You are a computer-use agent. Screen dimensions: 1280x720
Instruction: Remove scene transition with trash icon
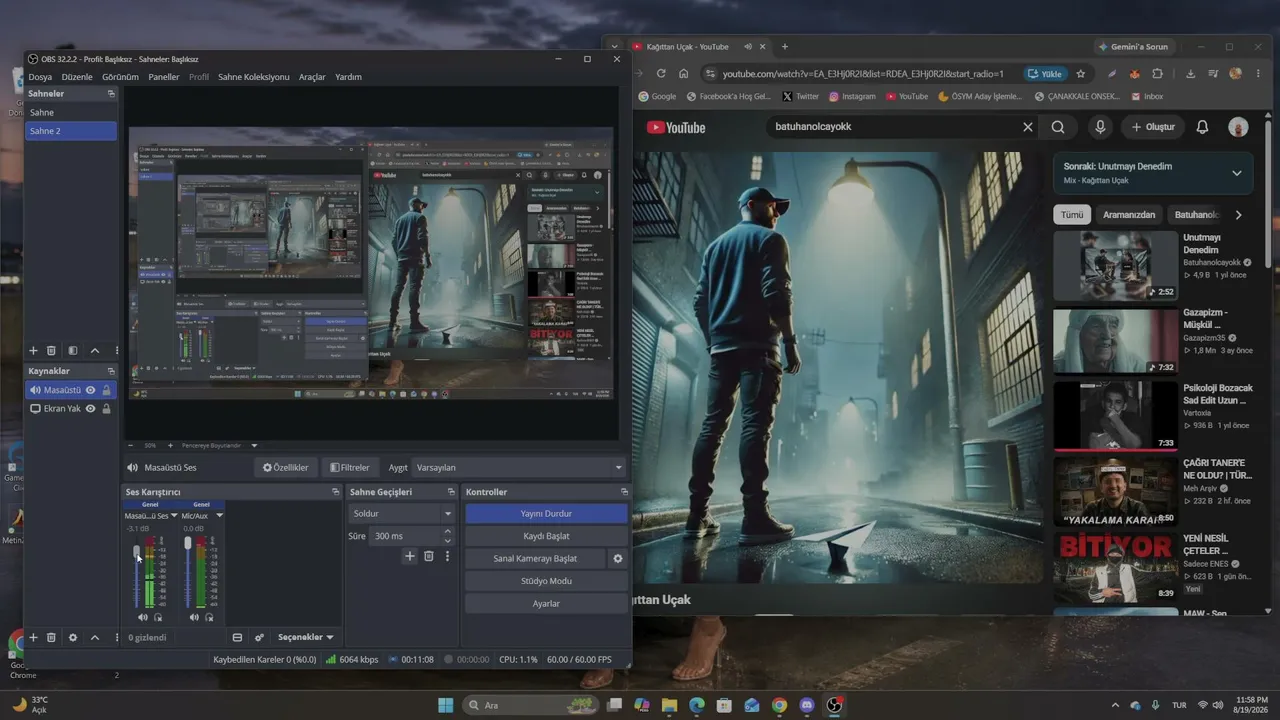click(429, 556)
